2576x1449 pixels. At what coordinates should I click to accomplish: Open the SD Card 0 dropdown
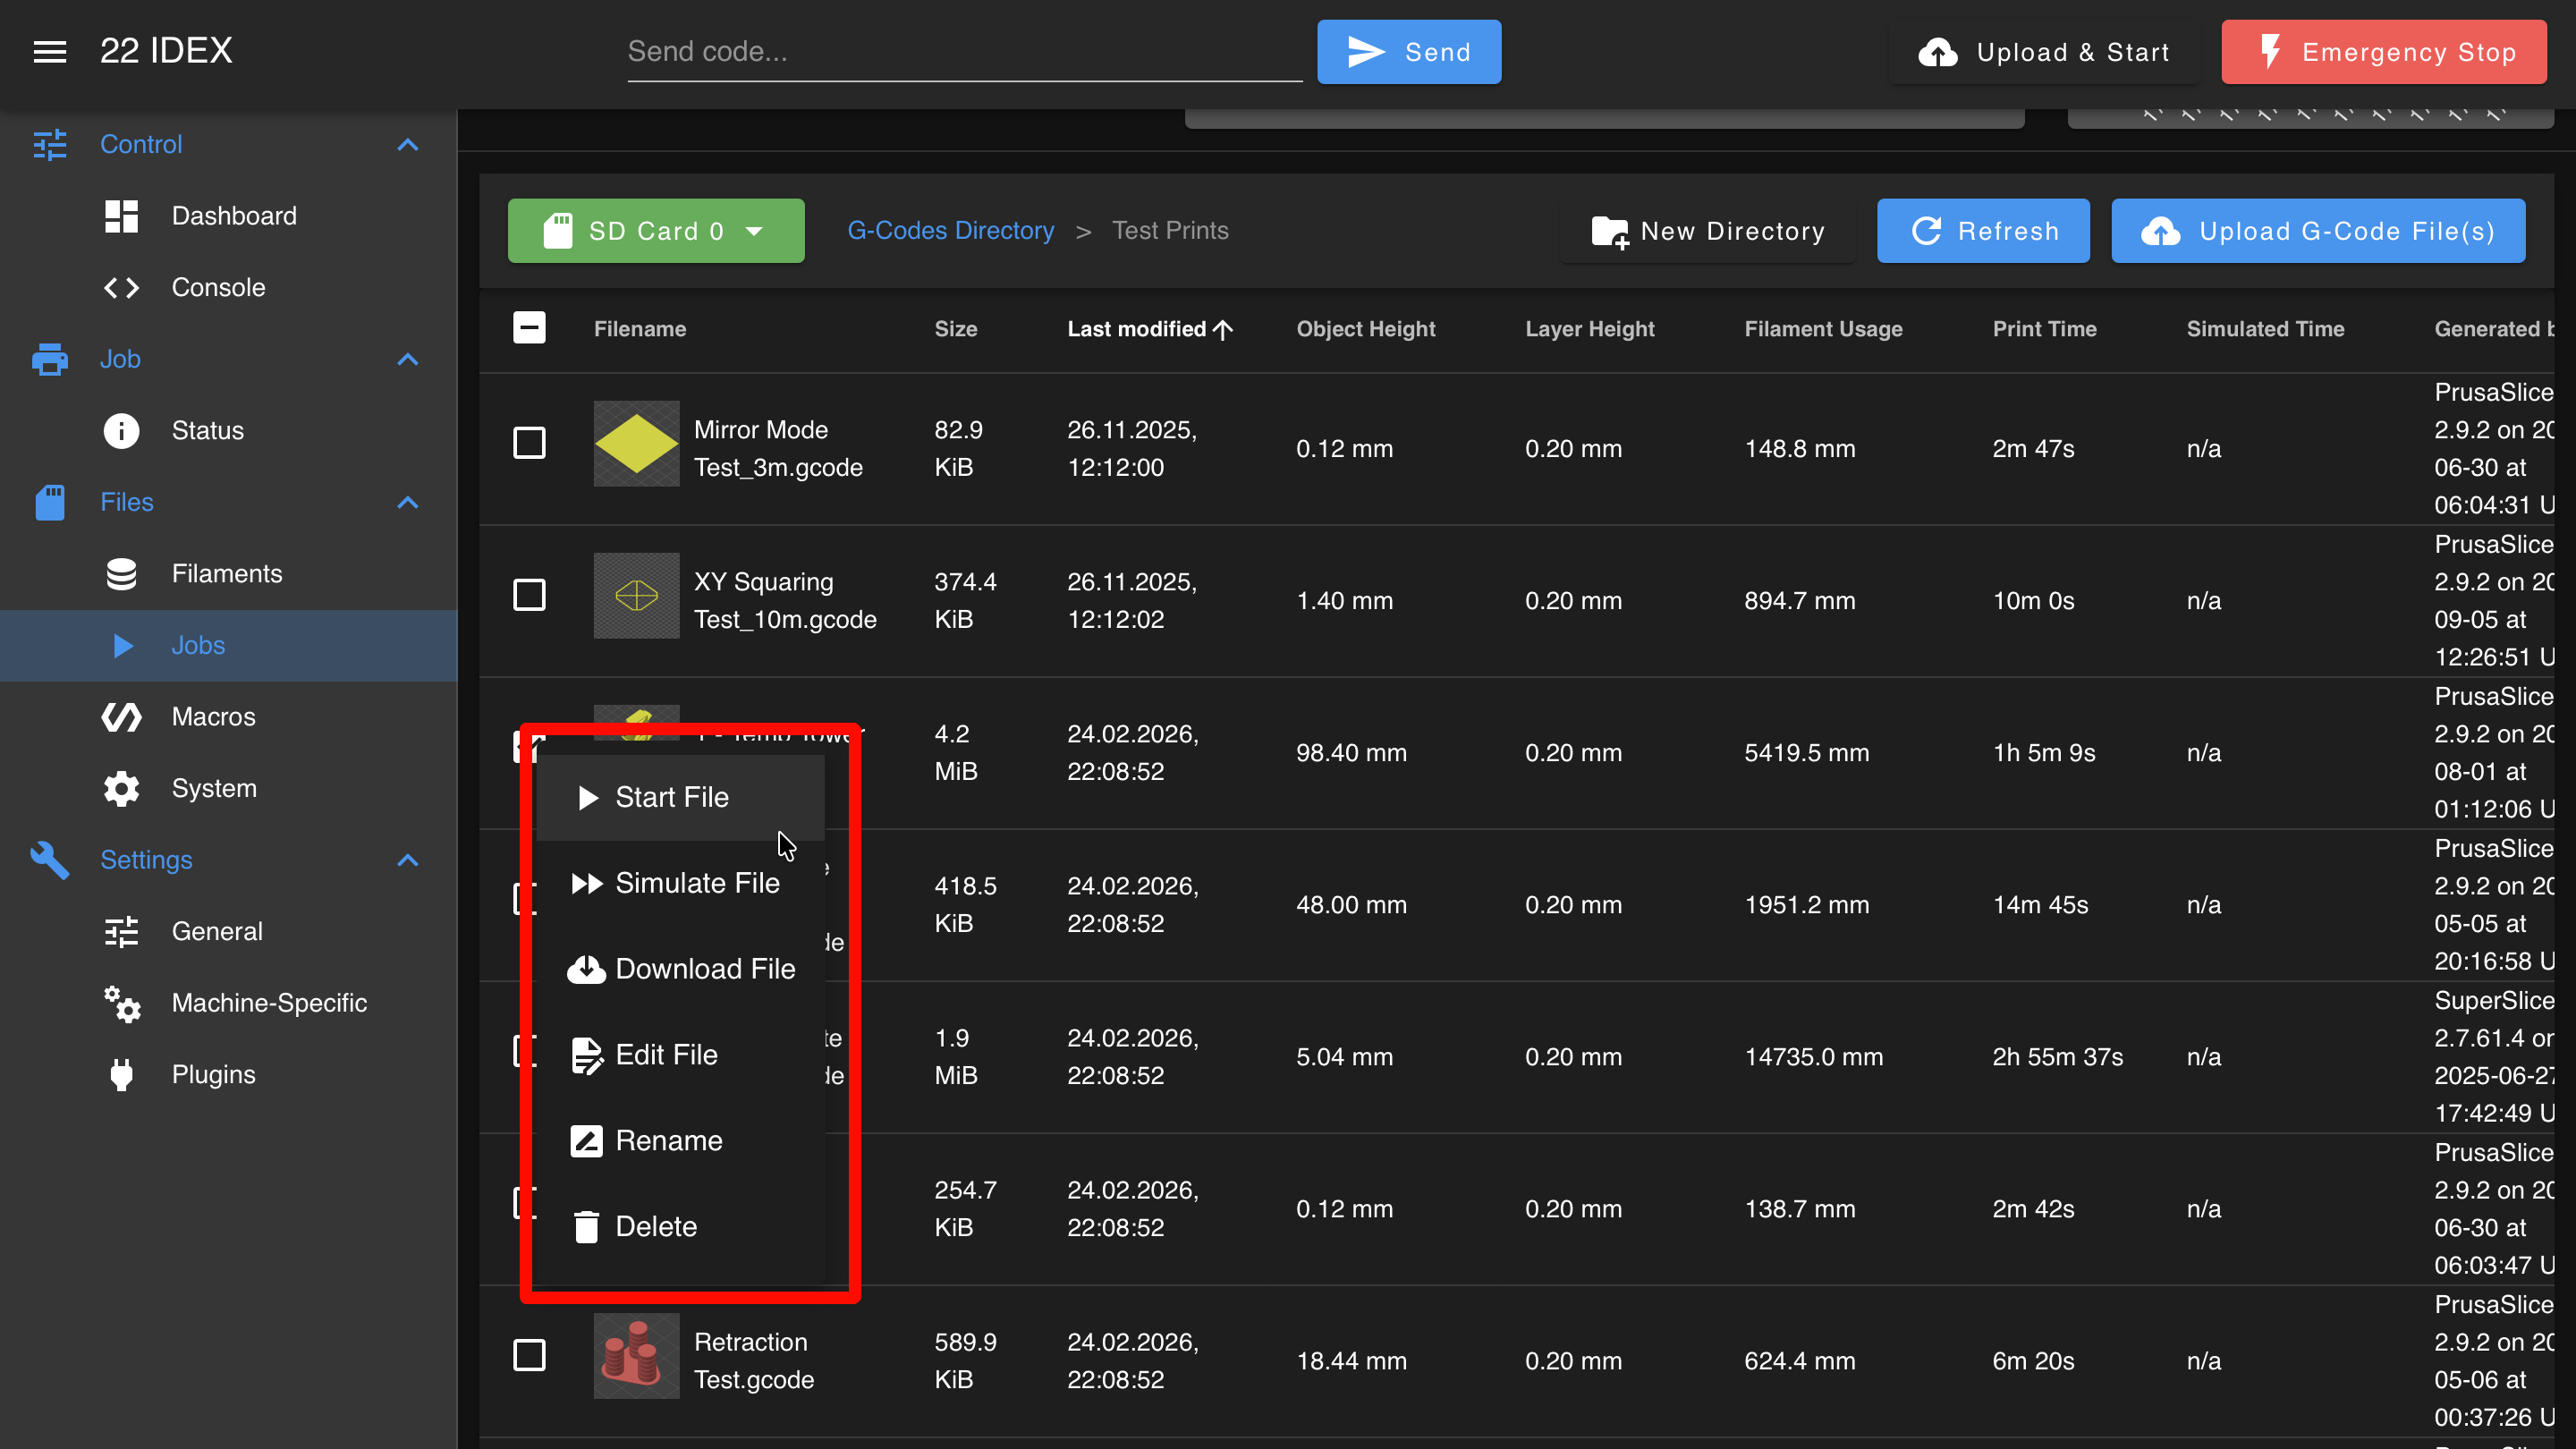coord(656,231)
